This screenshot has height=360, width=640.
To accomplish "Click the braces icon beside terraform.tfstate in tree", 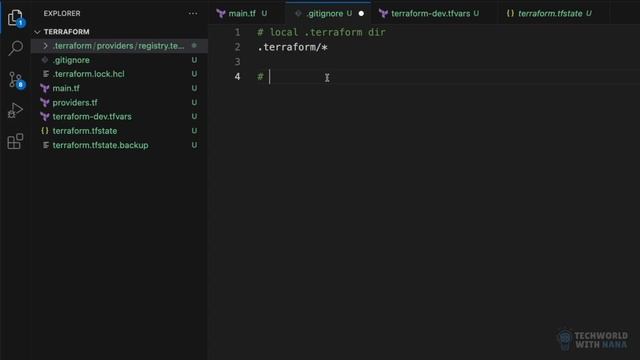I will coord(45,131).
